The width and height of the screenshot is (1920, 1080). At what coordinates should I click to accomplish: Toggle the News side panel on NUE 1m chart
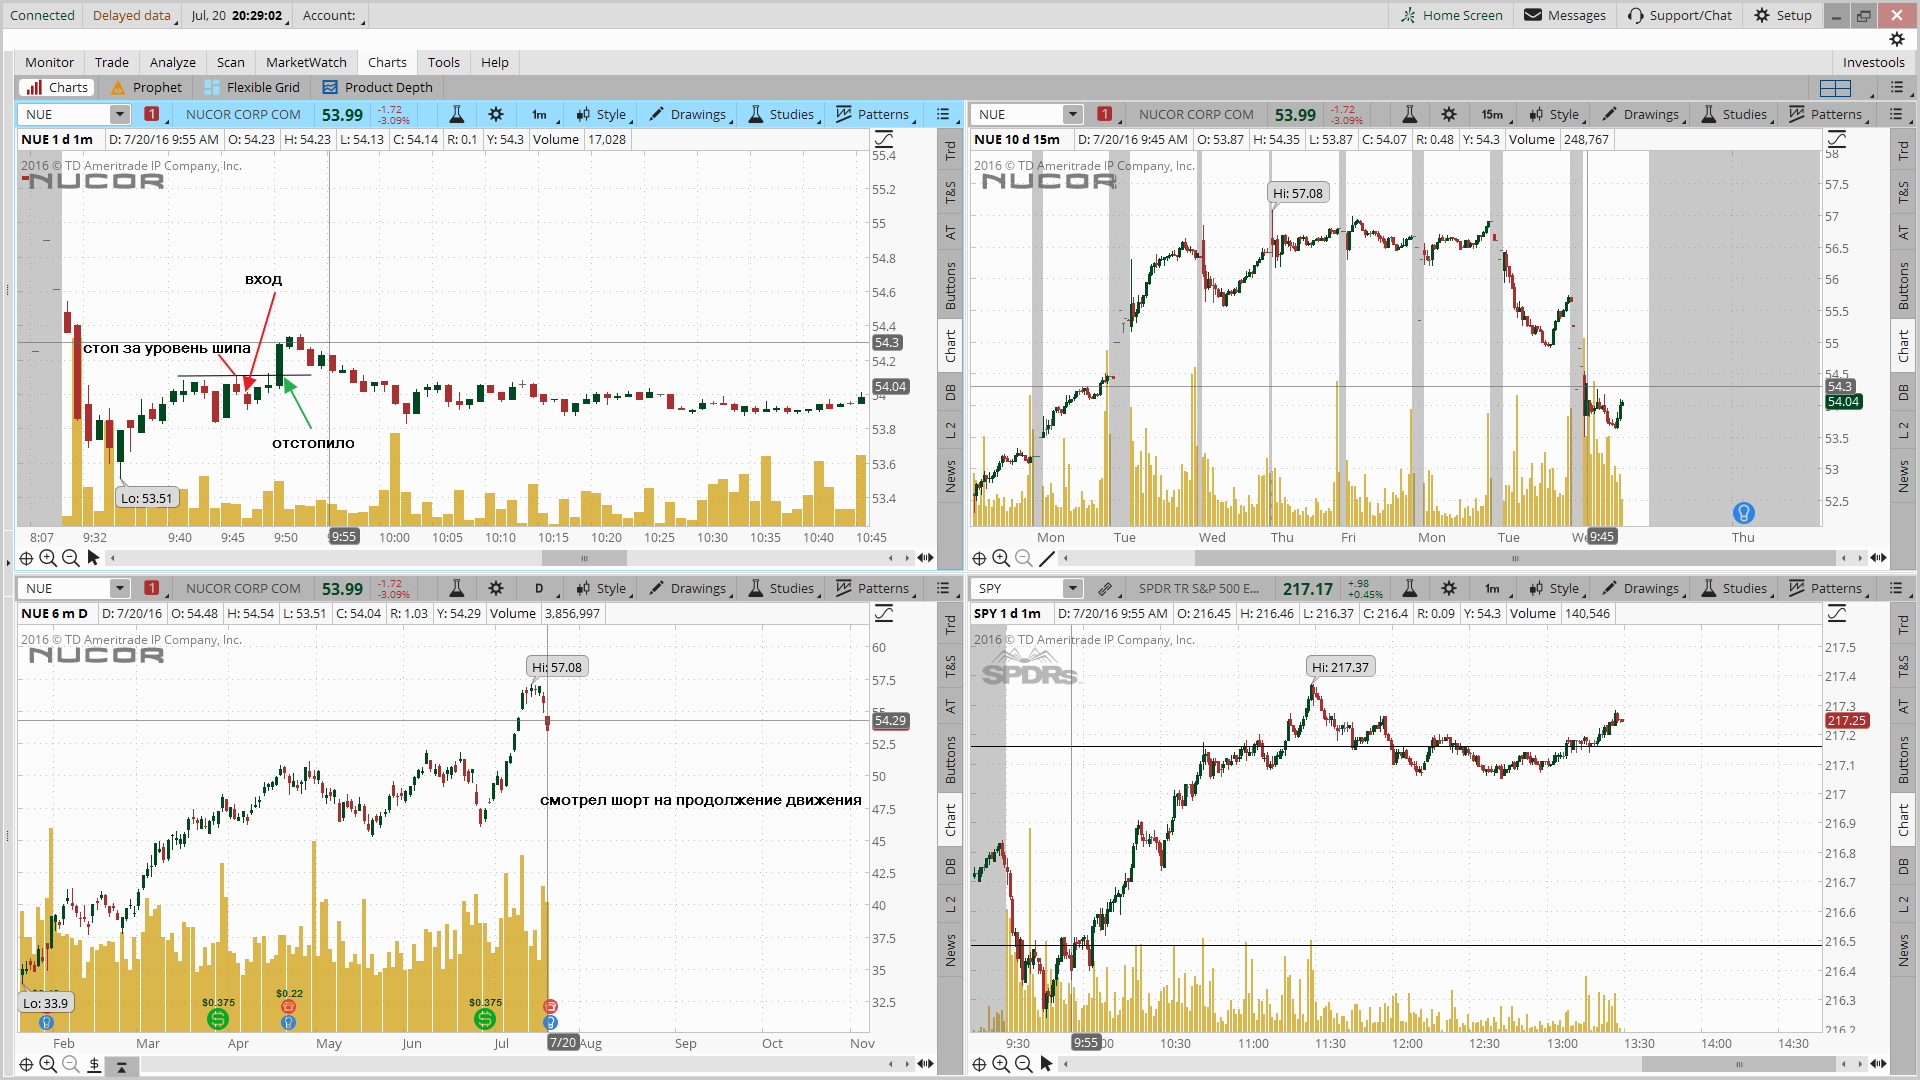click(950, 476)
